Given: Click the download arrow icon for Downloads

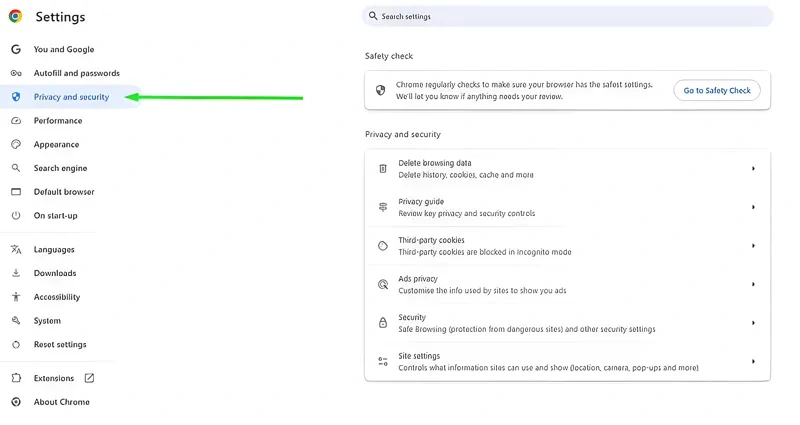Looking at the screenshot, I should [x=16, y=273].
